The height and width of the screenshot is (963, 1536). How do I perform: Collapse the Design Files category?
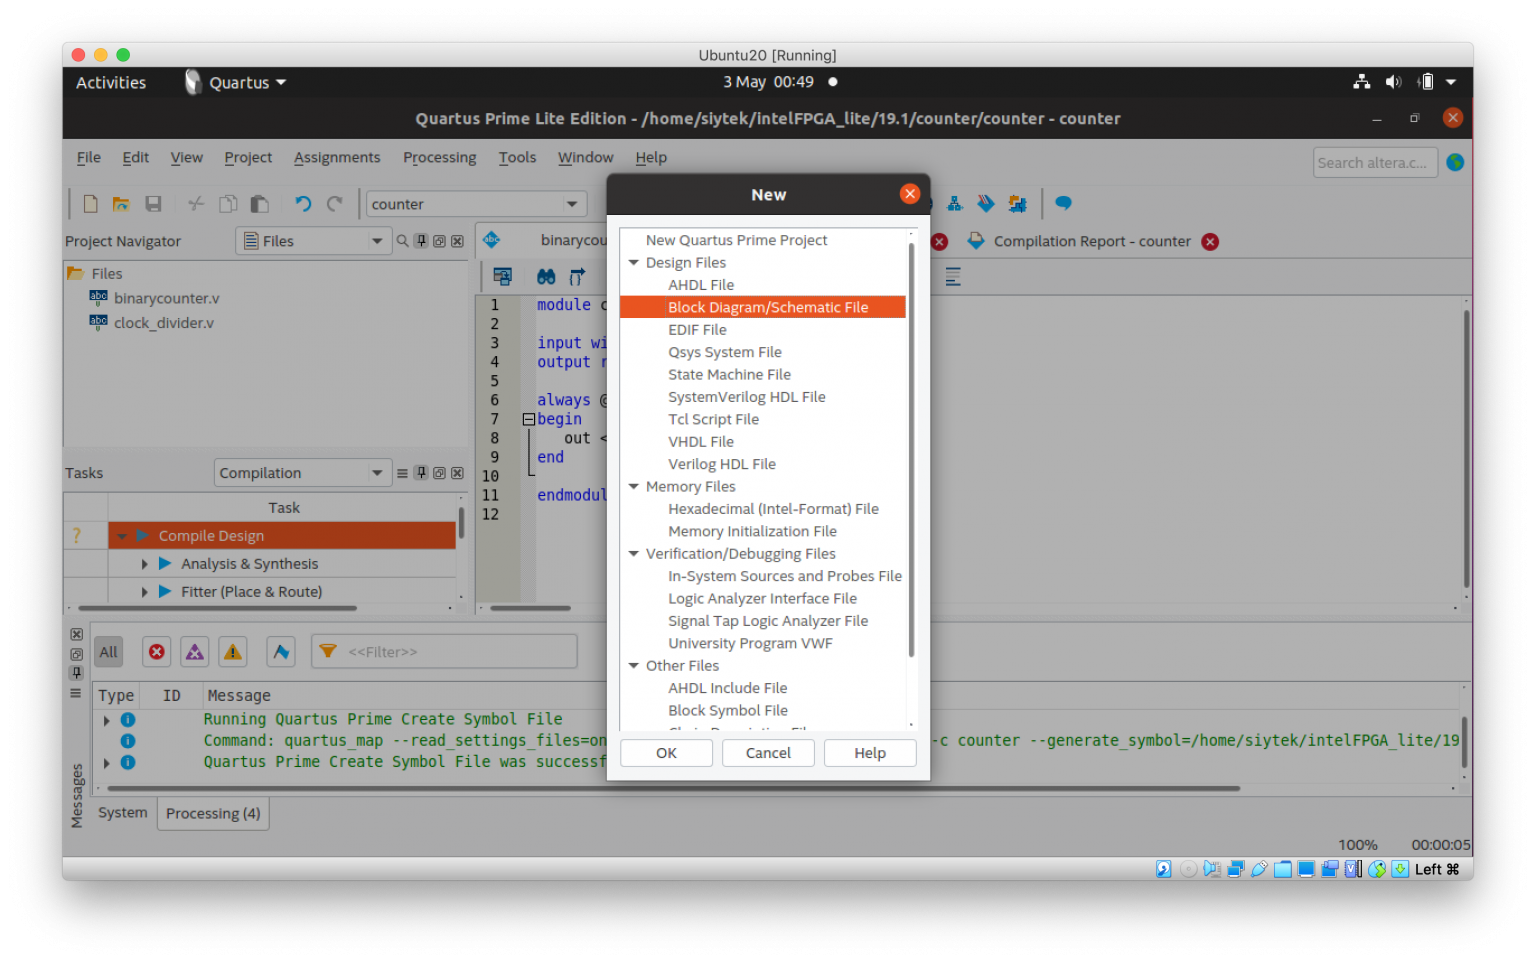coord(634,262)
